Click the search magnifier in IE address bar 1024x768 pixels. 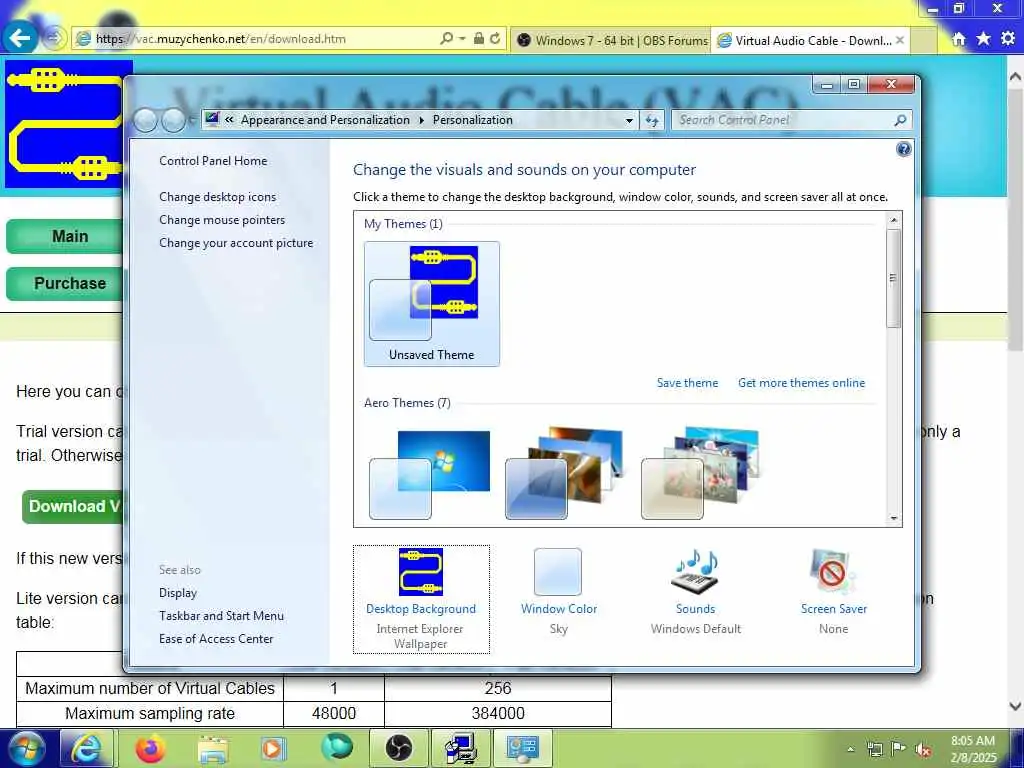tap(447, 39)
